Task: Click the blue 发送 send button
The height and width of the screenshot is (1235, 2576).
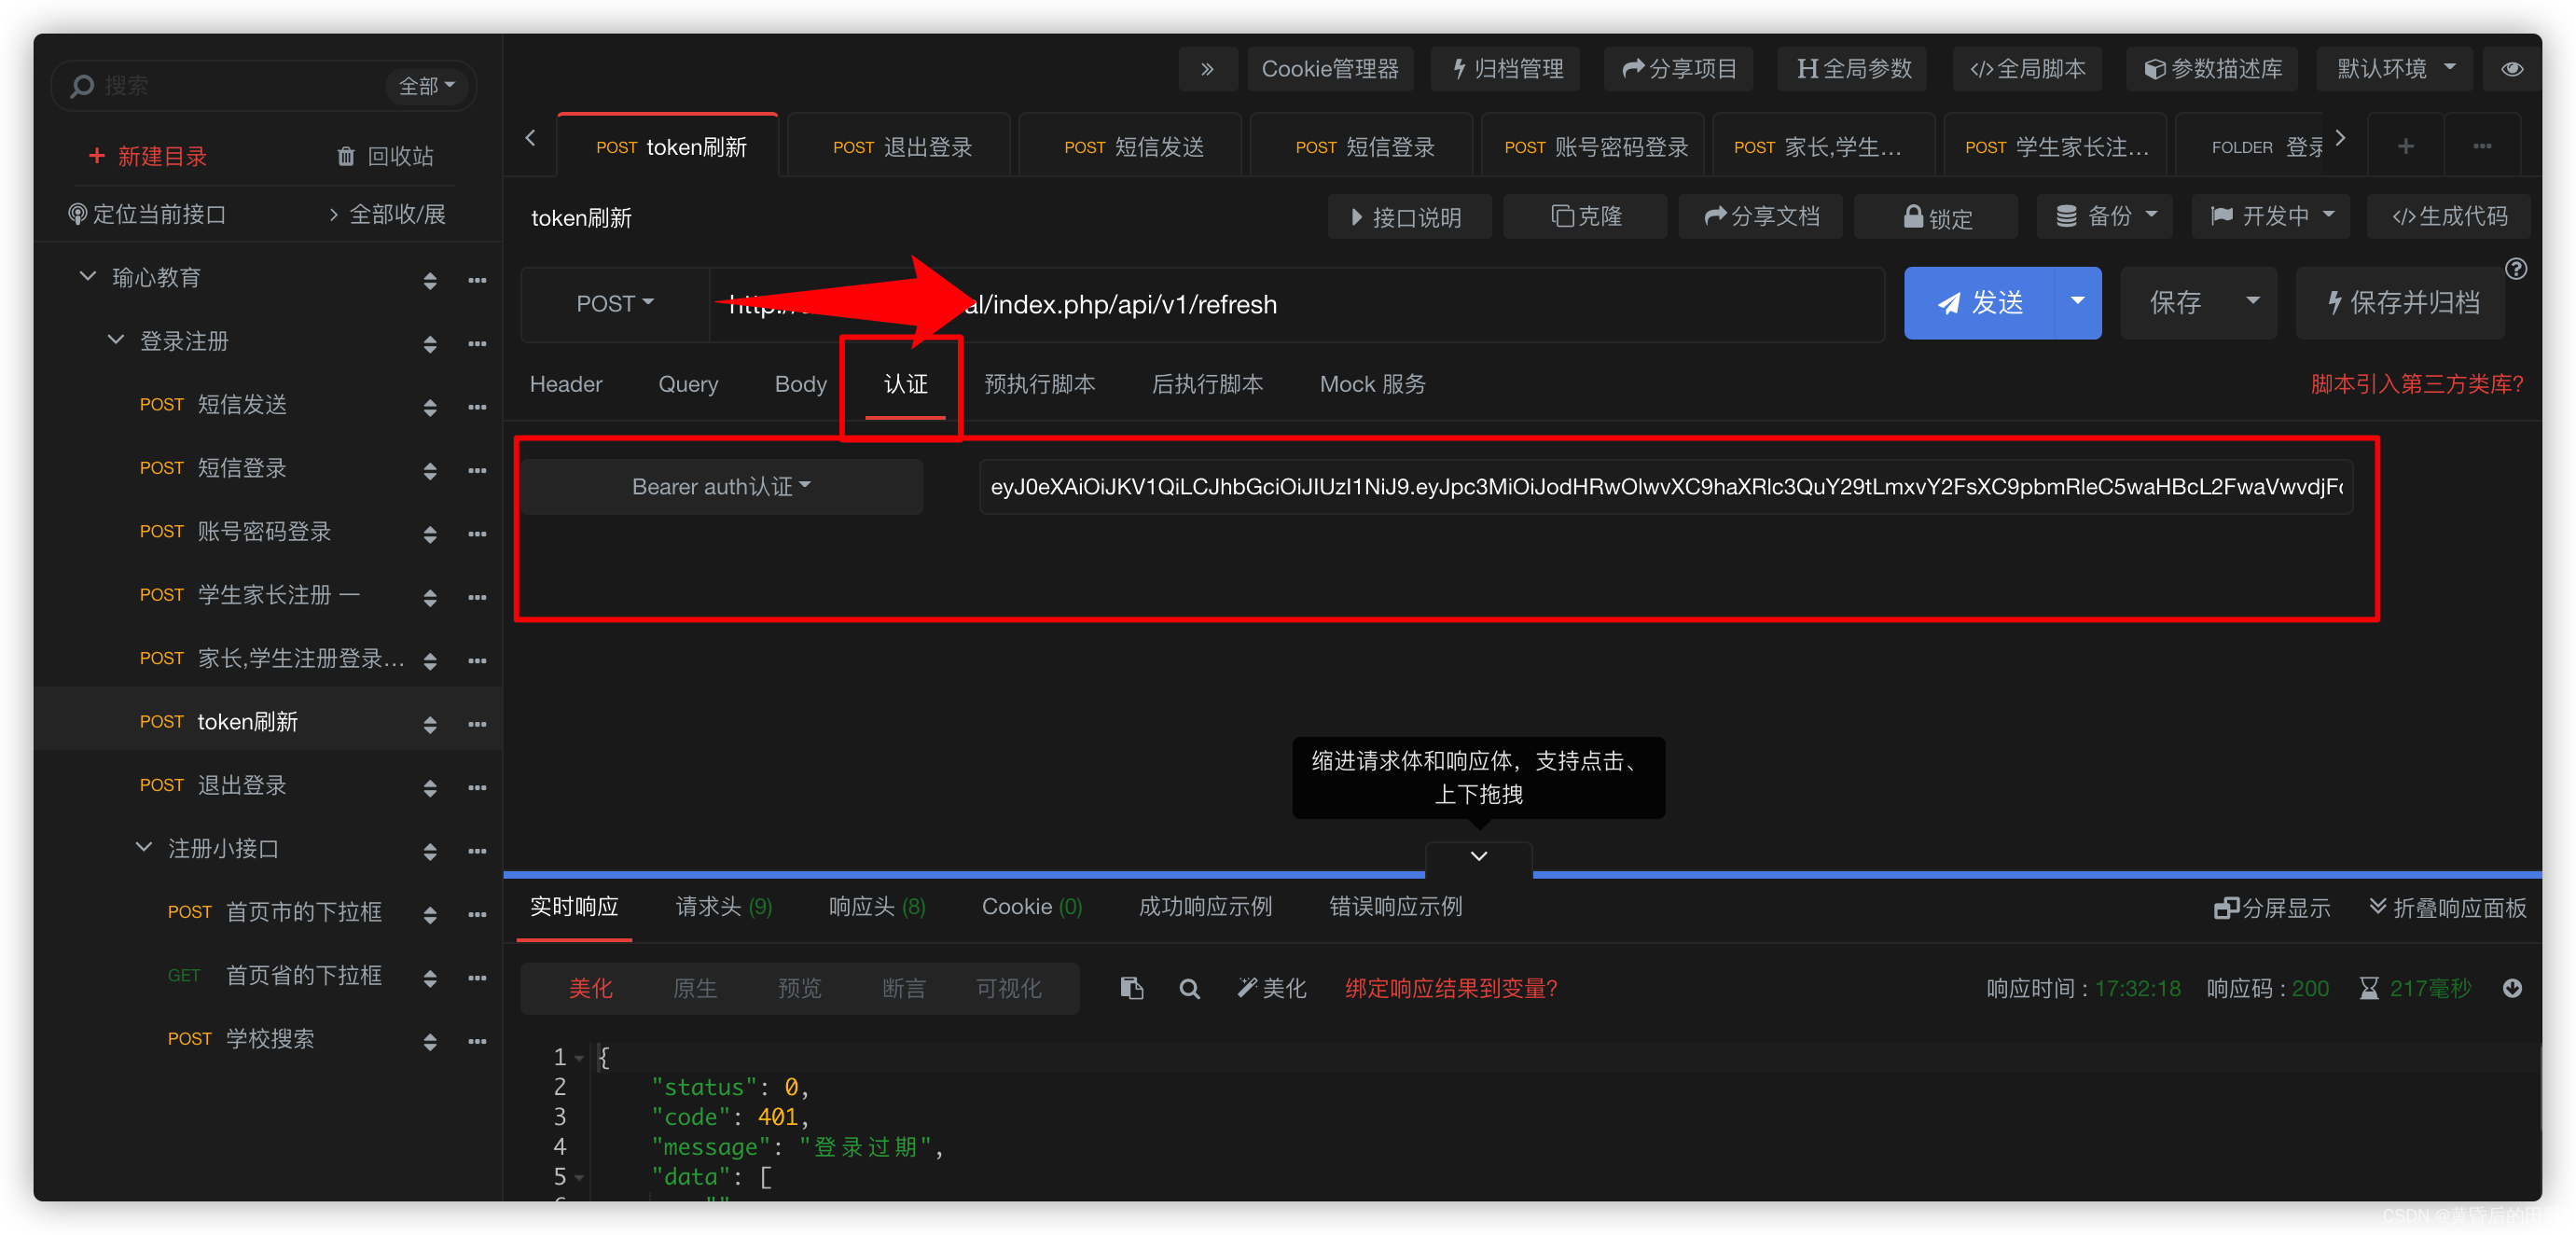Action: pos(1980,303)
